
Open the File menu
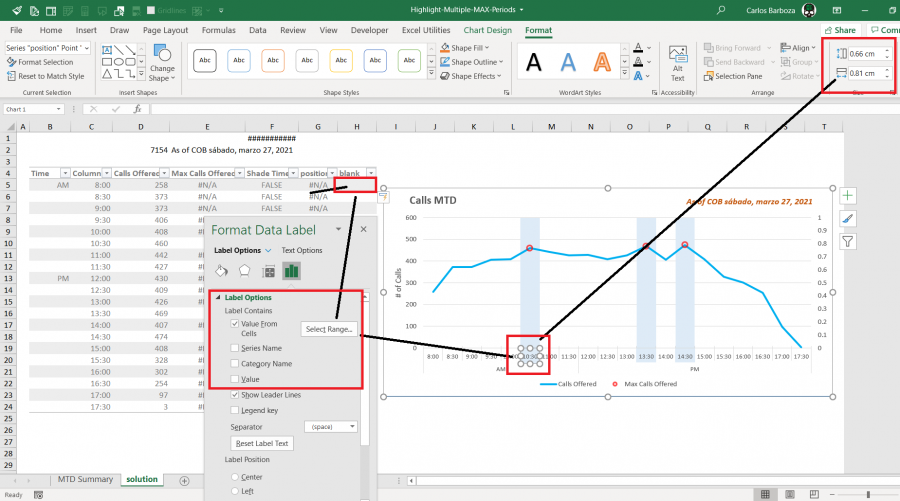click(16, 30)
